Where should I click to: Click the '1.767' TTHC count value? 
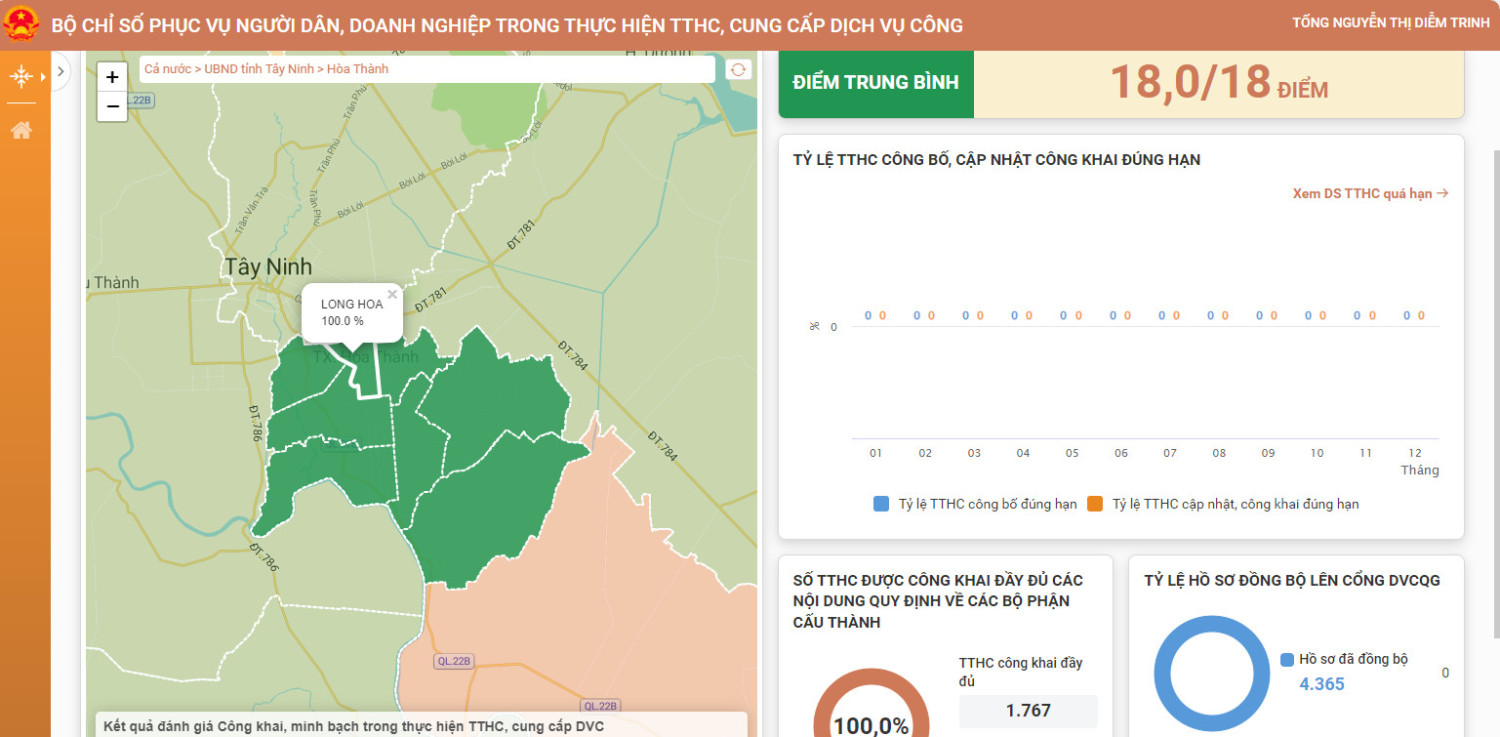click(1028, 710)
